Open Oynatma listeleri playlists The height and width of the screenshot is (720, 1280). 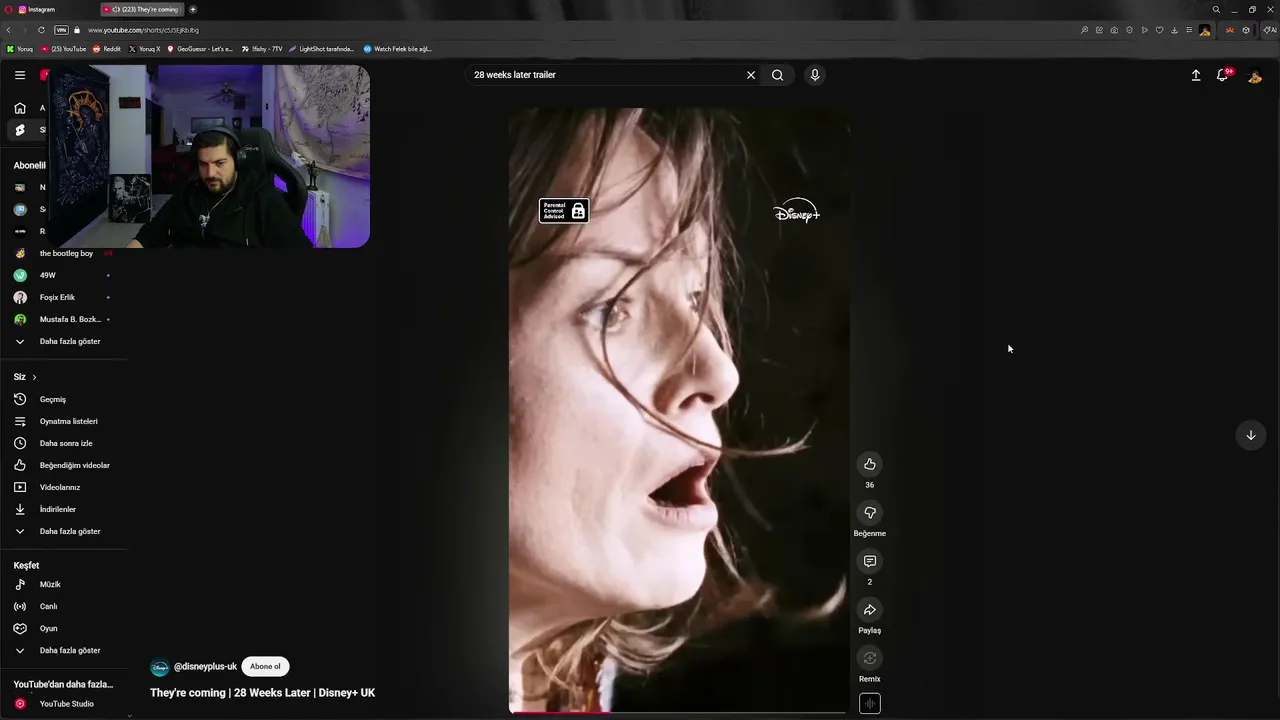pos(64,421)
